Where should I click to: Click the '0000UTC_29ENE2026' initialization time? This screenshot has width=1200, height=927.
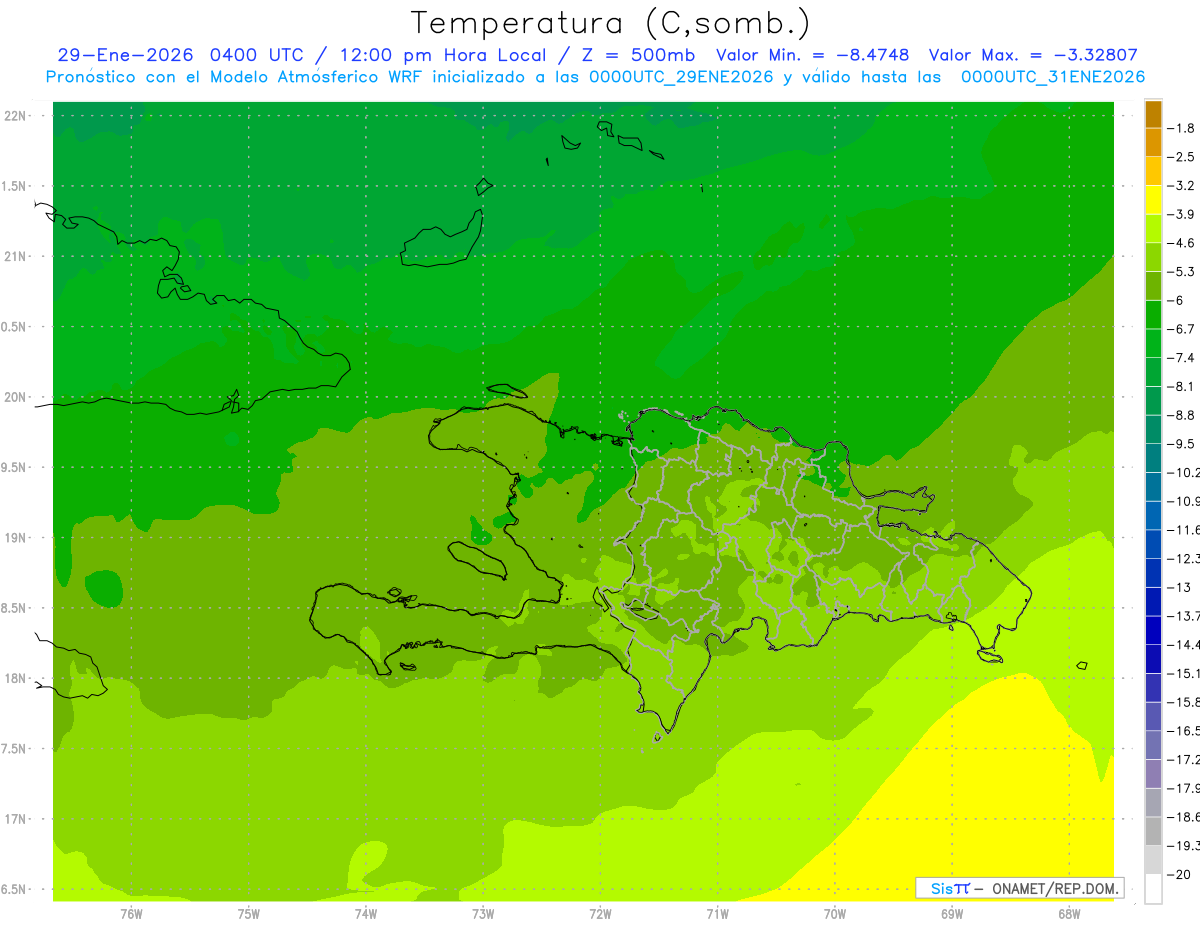681,77
